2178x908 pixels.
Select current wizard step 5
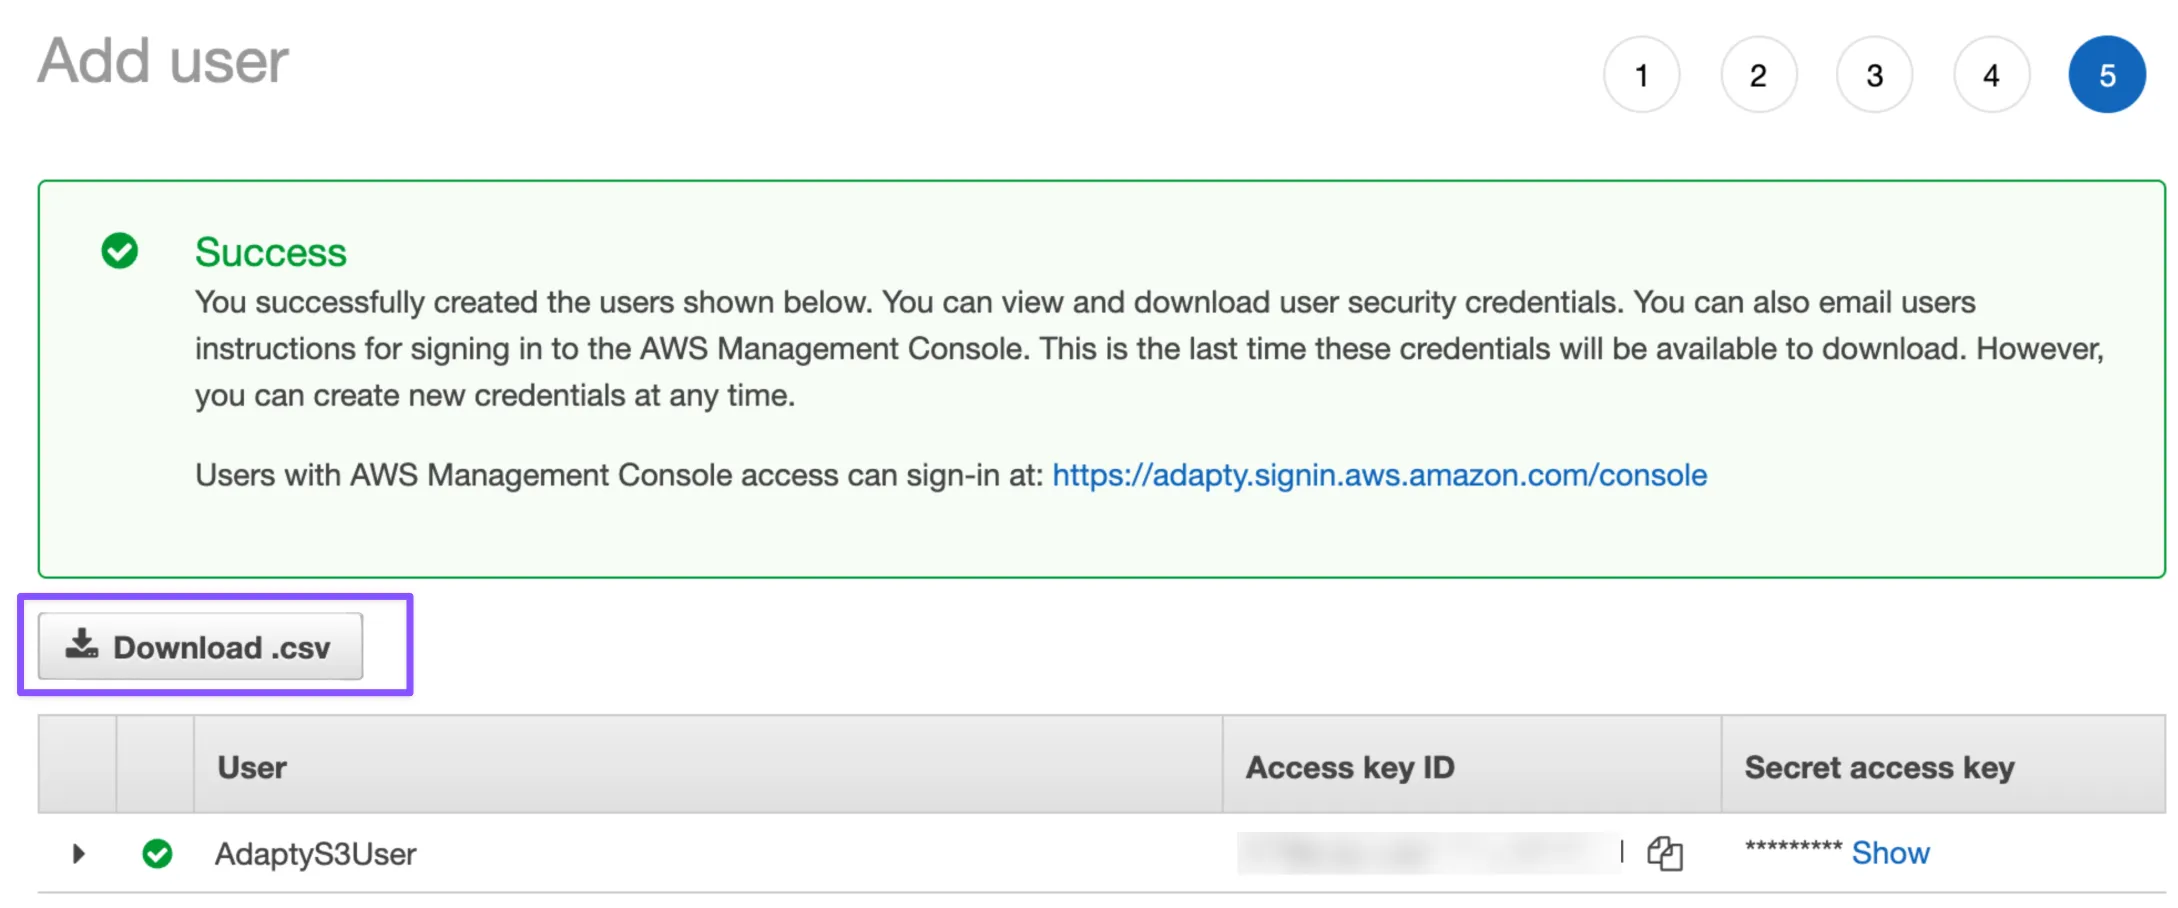click(2107, 75)
